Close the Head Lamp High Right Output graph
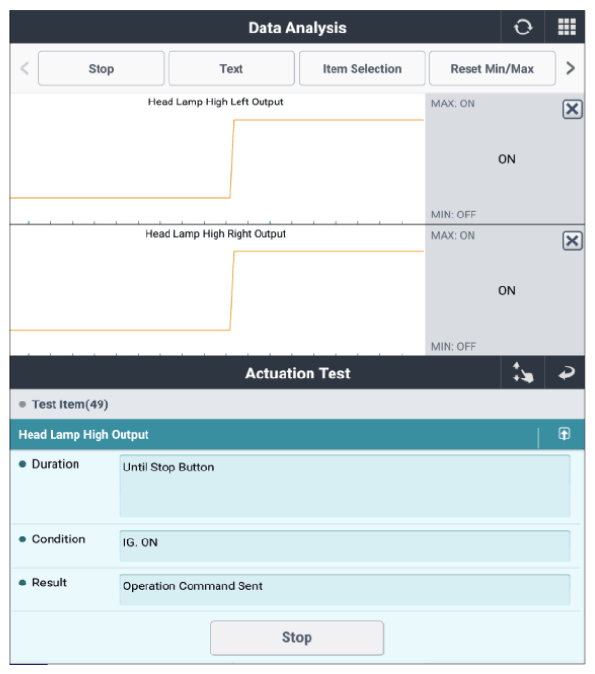This screenshot has height=674, width=595. [x=572, y=241]
